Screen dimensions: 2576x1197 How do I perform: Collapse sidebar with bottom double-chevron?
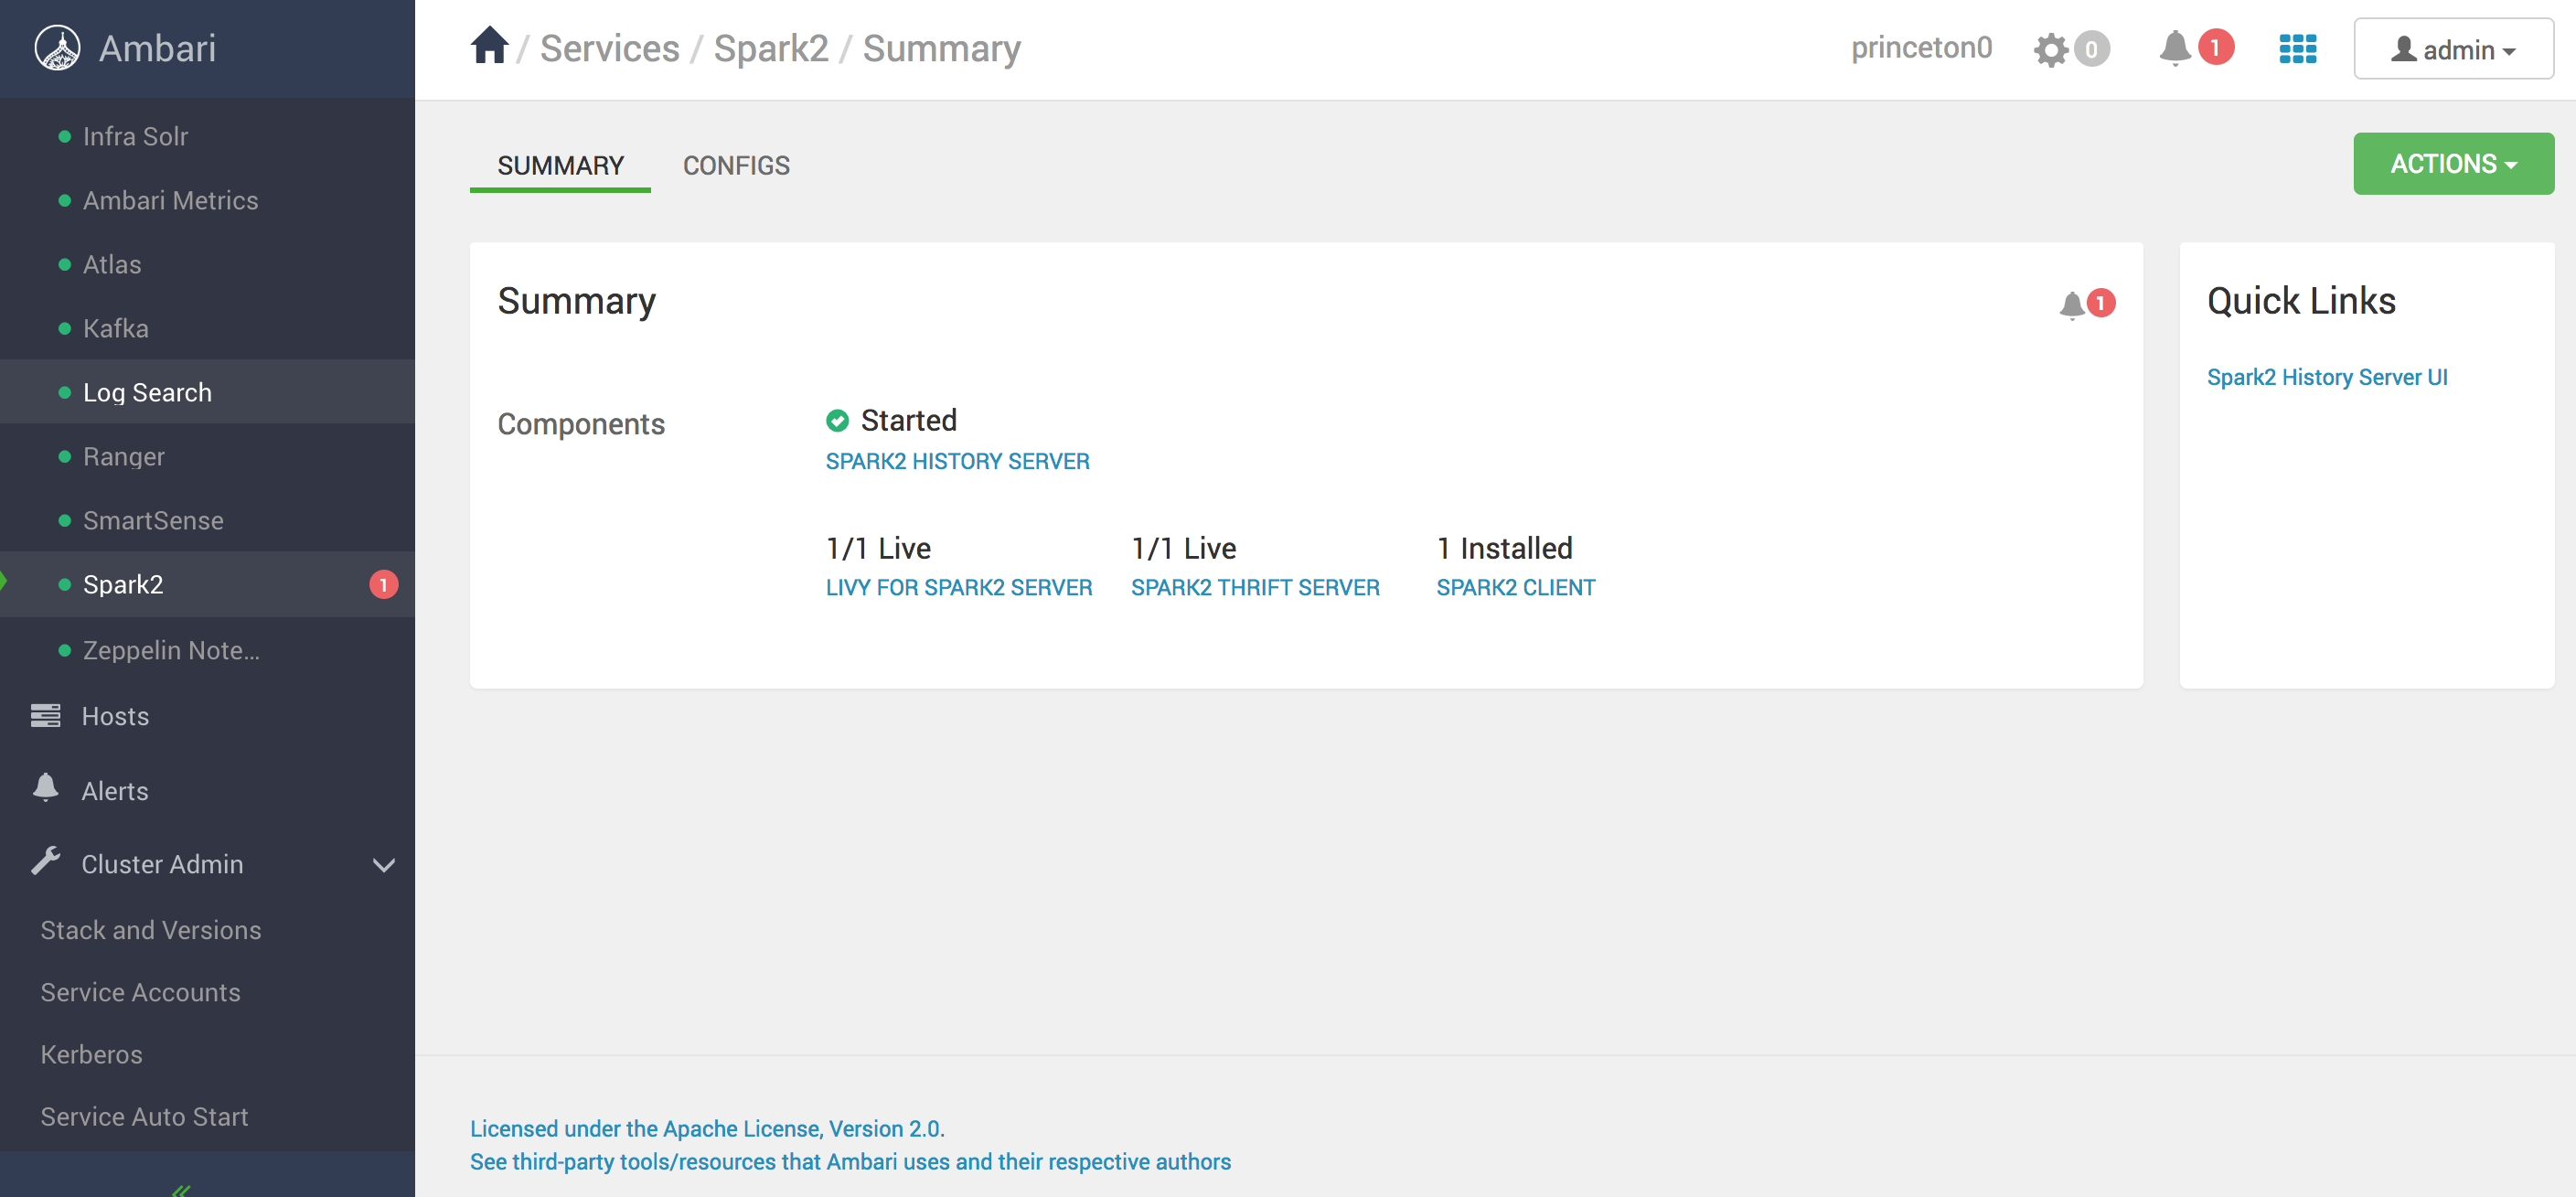tap(181, 1189)
